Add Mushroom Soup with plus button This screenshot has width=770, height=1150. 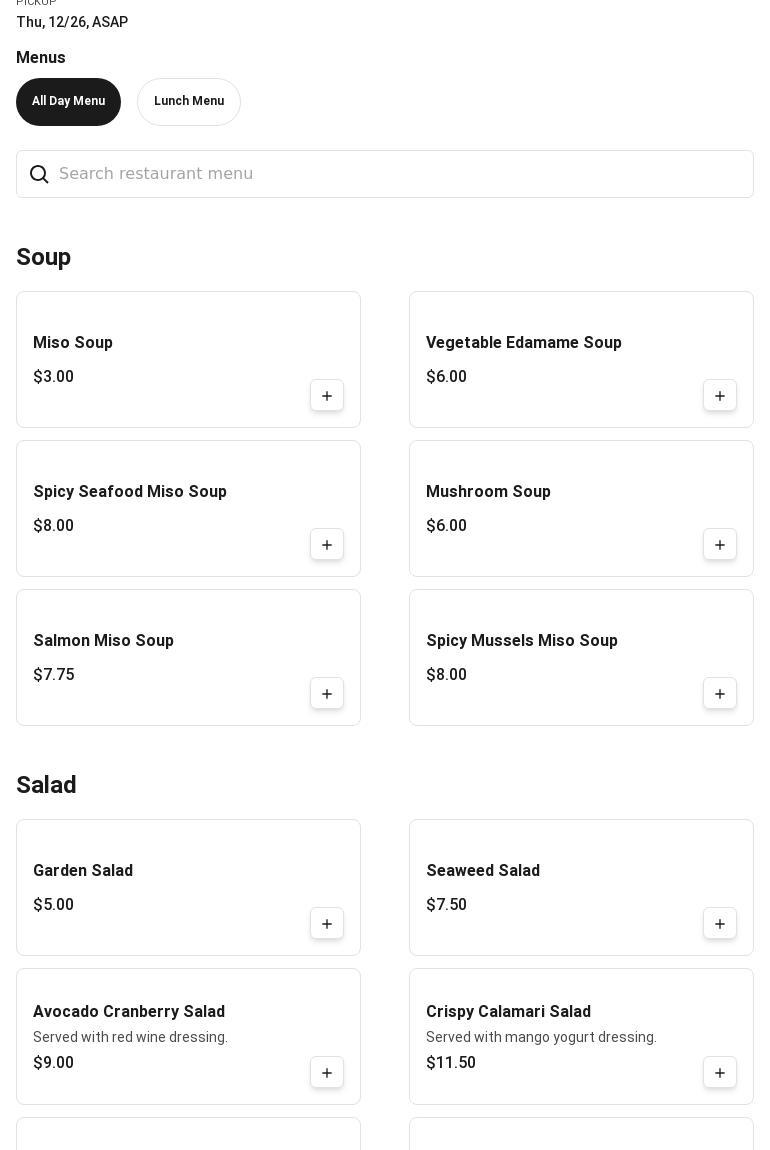pos(720,545)
